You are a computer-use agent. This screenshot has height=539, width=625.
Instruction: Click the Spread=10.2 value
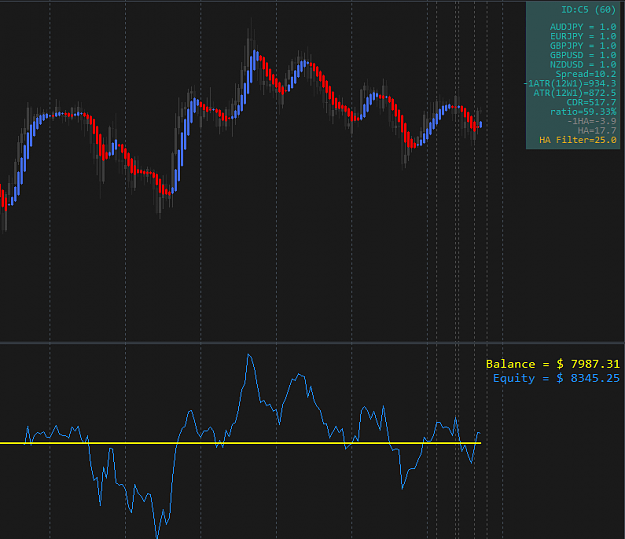(x=586, y=74)
